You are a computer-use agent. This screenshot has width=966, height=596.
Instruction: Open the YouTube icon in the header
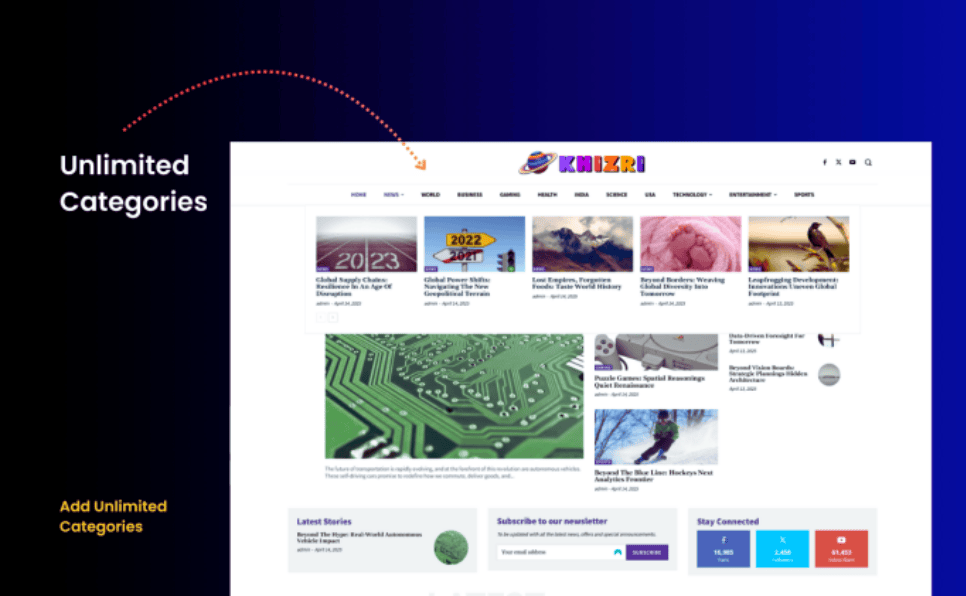coord(852,162)
